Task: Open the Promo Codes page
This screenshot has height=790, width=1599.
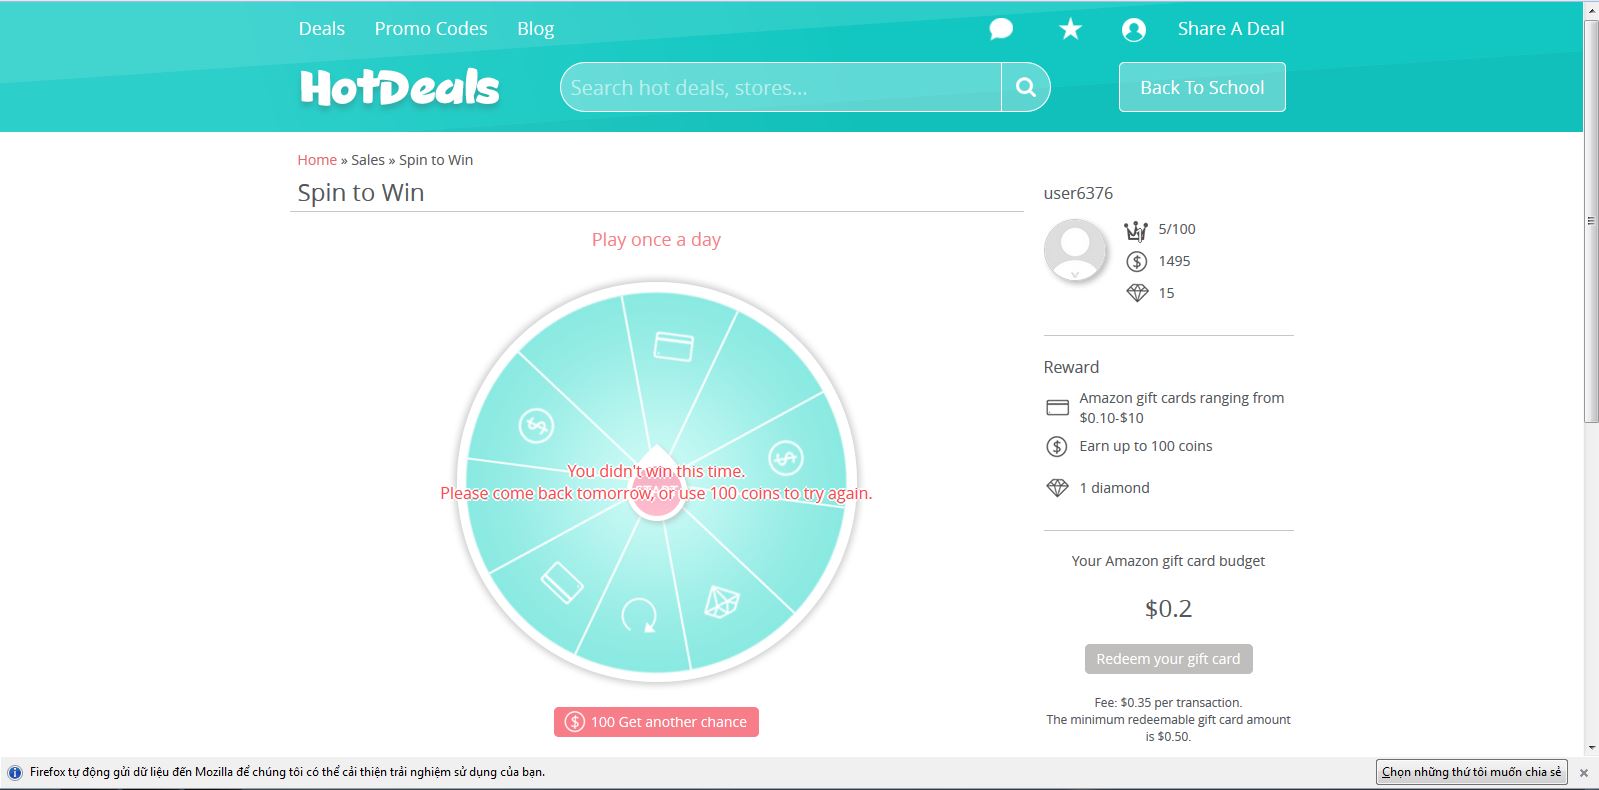Action: 431,29
